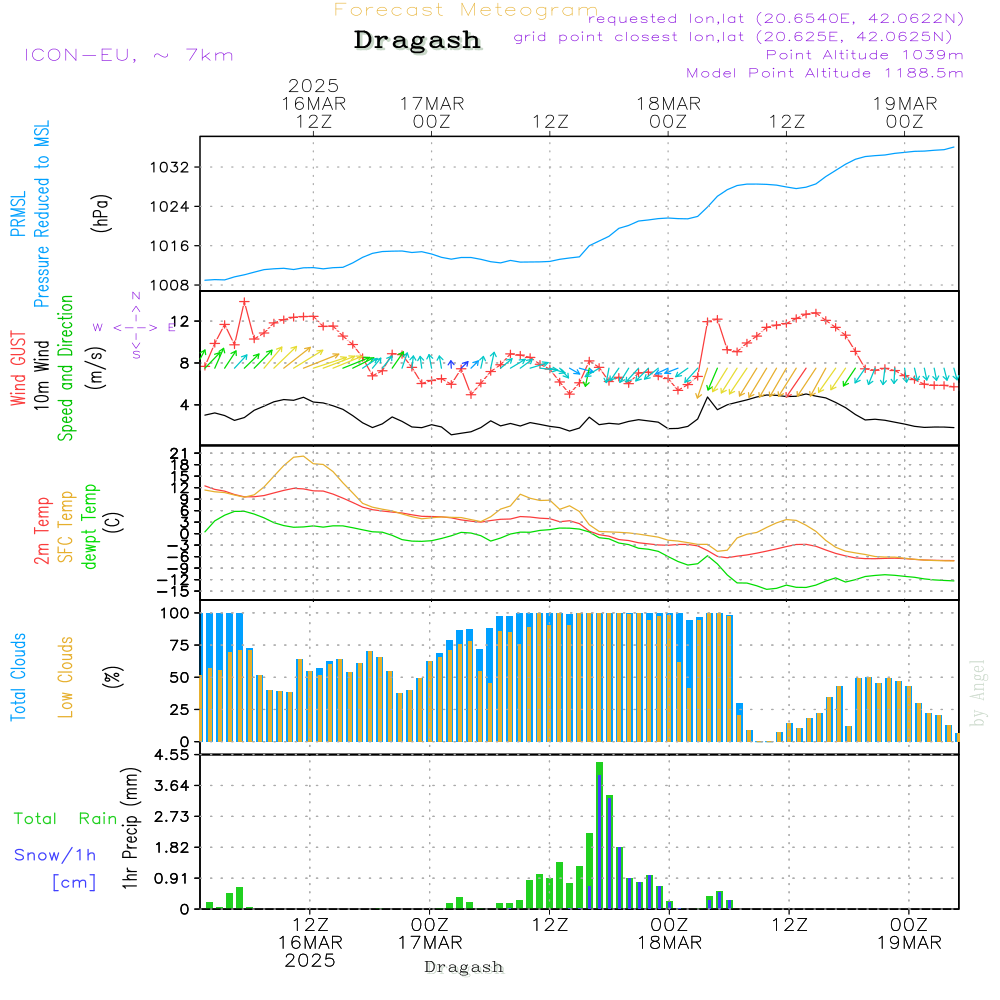Click the "17MAR 00Z" top time marker
This screenshot has width=1000, height=1000.
(432, 112)
